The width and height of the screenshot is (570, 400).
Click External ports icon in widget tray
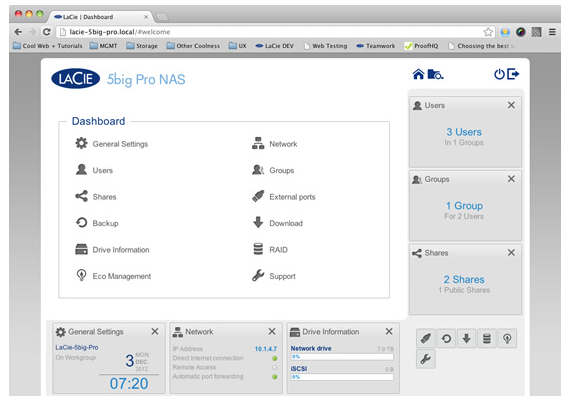point(426,339)
